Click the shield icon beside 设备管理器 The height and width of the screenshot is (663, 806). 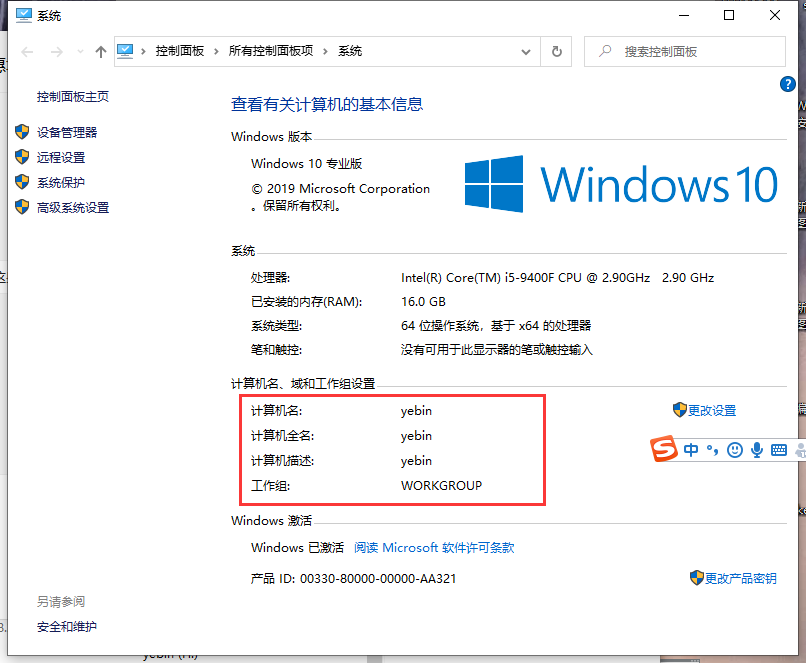coord(22,132)
